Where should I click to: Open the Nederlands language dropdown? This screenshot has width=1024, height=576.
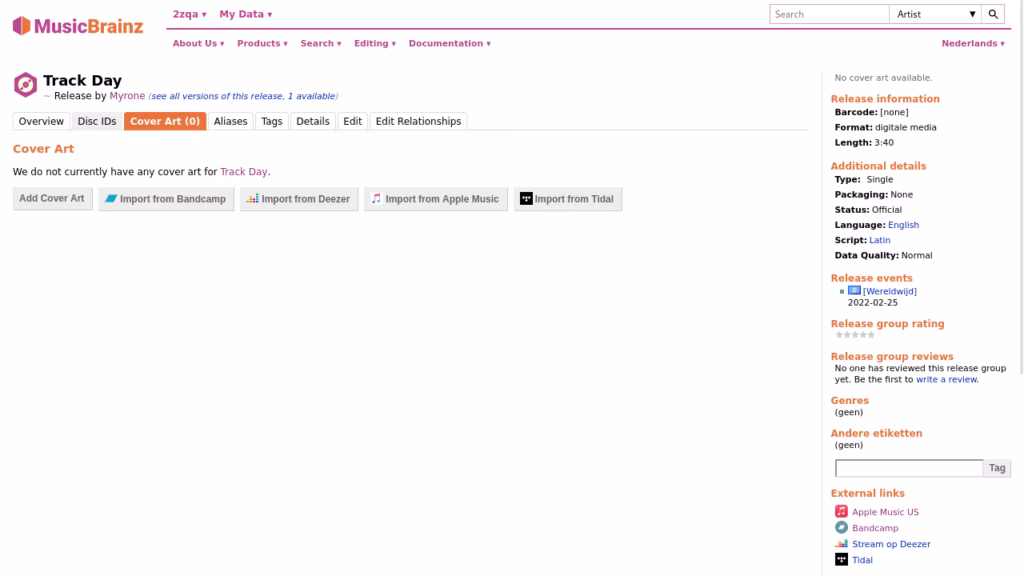(x=973, y=43)
